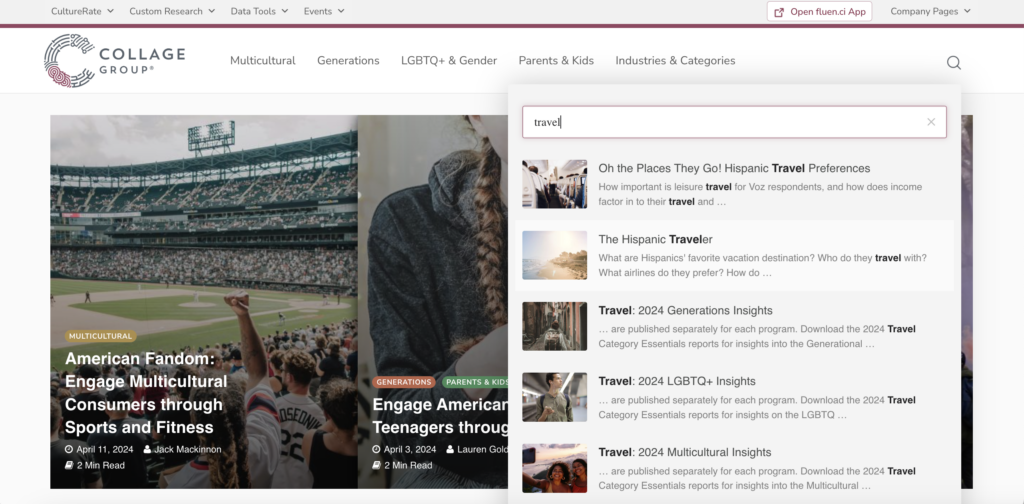The width and height of the screenshot is (1024, 504).
Task: Open the Hispanic Traveler beach thumbnail
Action: [554, 255]
